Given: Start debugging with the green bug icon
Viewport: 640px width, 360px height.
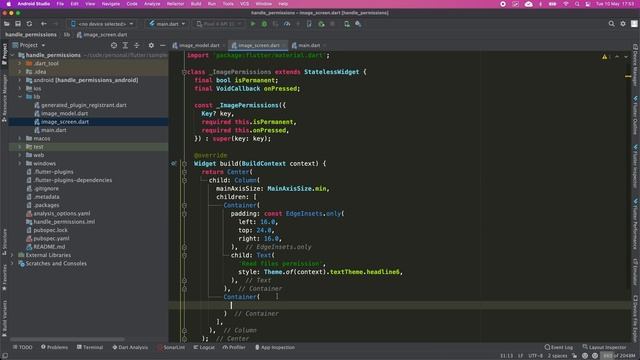Looking at the screenshot, I should click(x=264, y=24).
